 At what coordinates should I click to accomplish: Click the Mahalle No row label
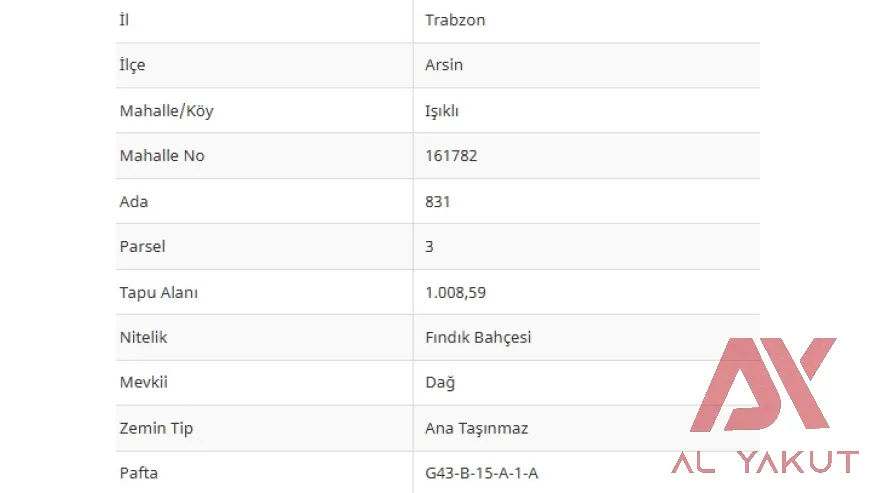pyautogui.click(x=162, y=156)
